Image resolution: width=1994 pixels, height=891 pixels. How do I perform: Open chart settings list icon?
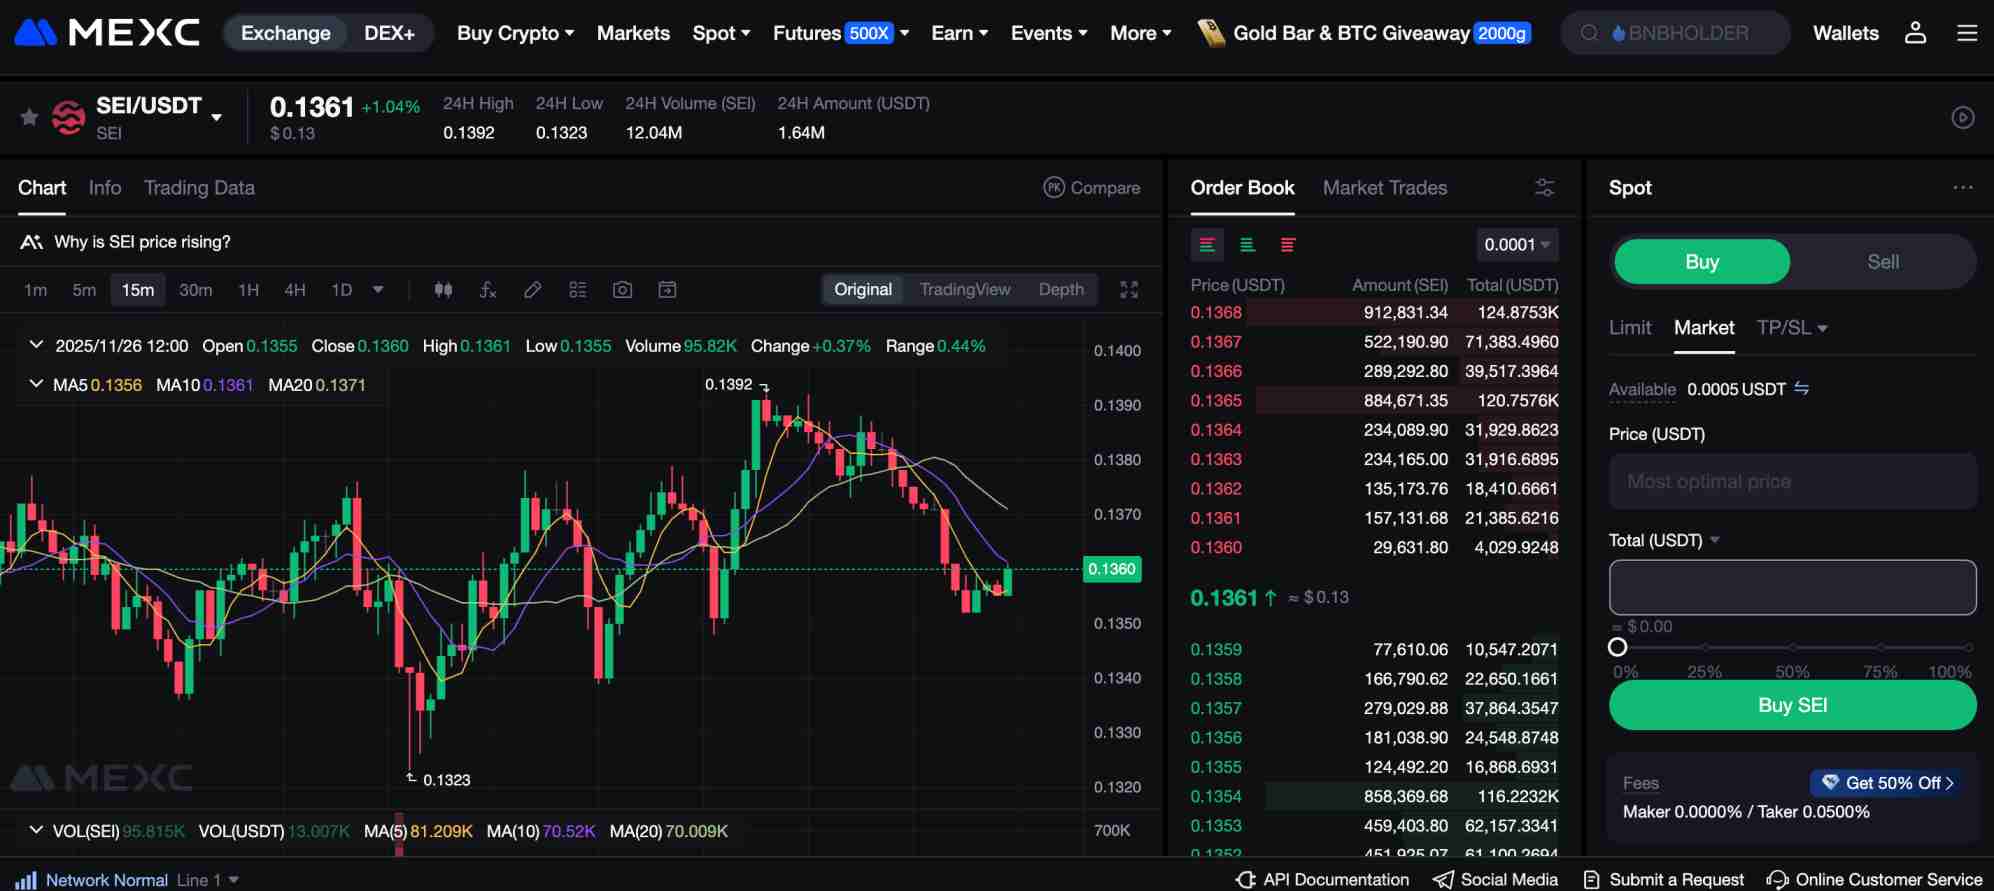pyautogui.click(x=577, y=290)
